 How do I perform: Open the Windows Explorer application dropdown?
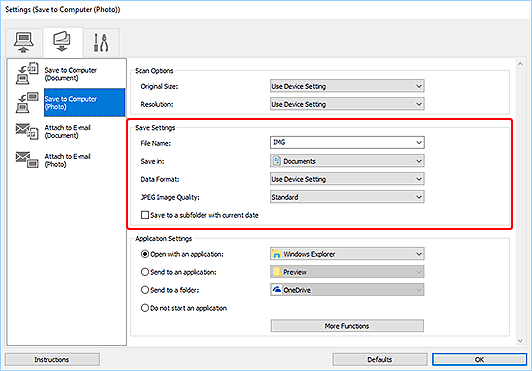(x=347, y=254)
